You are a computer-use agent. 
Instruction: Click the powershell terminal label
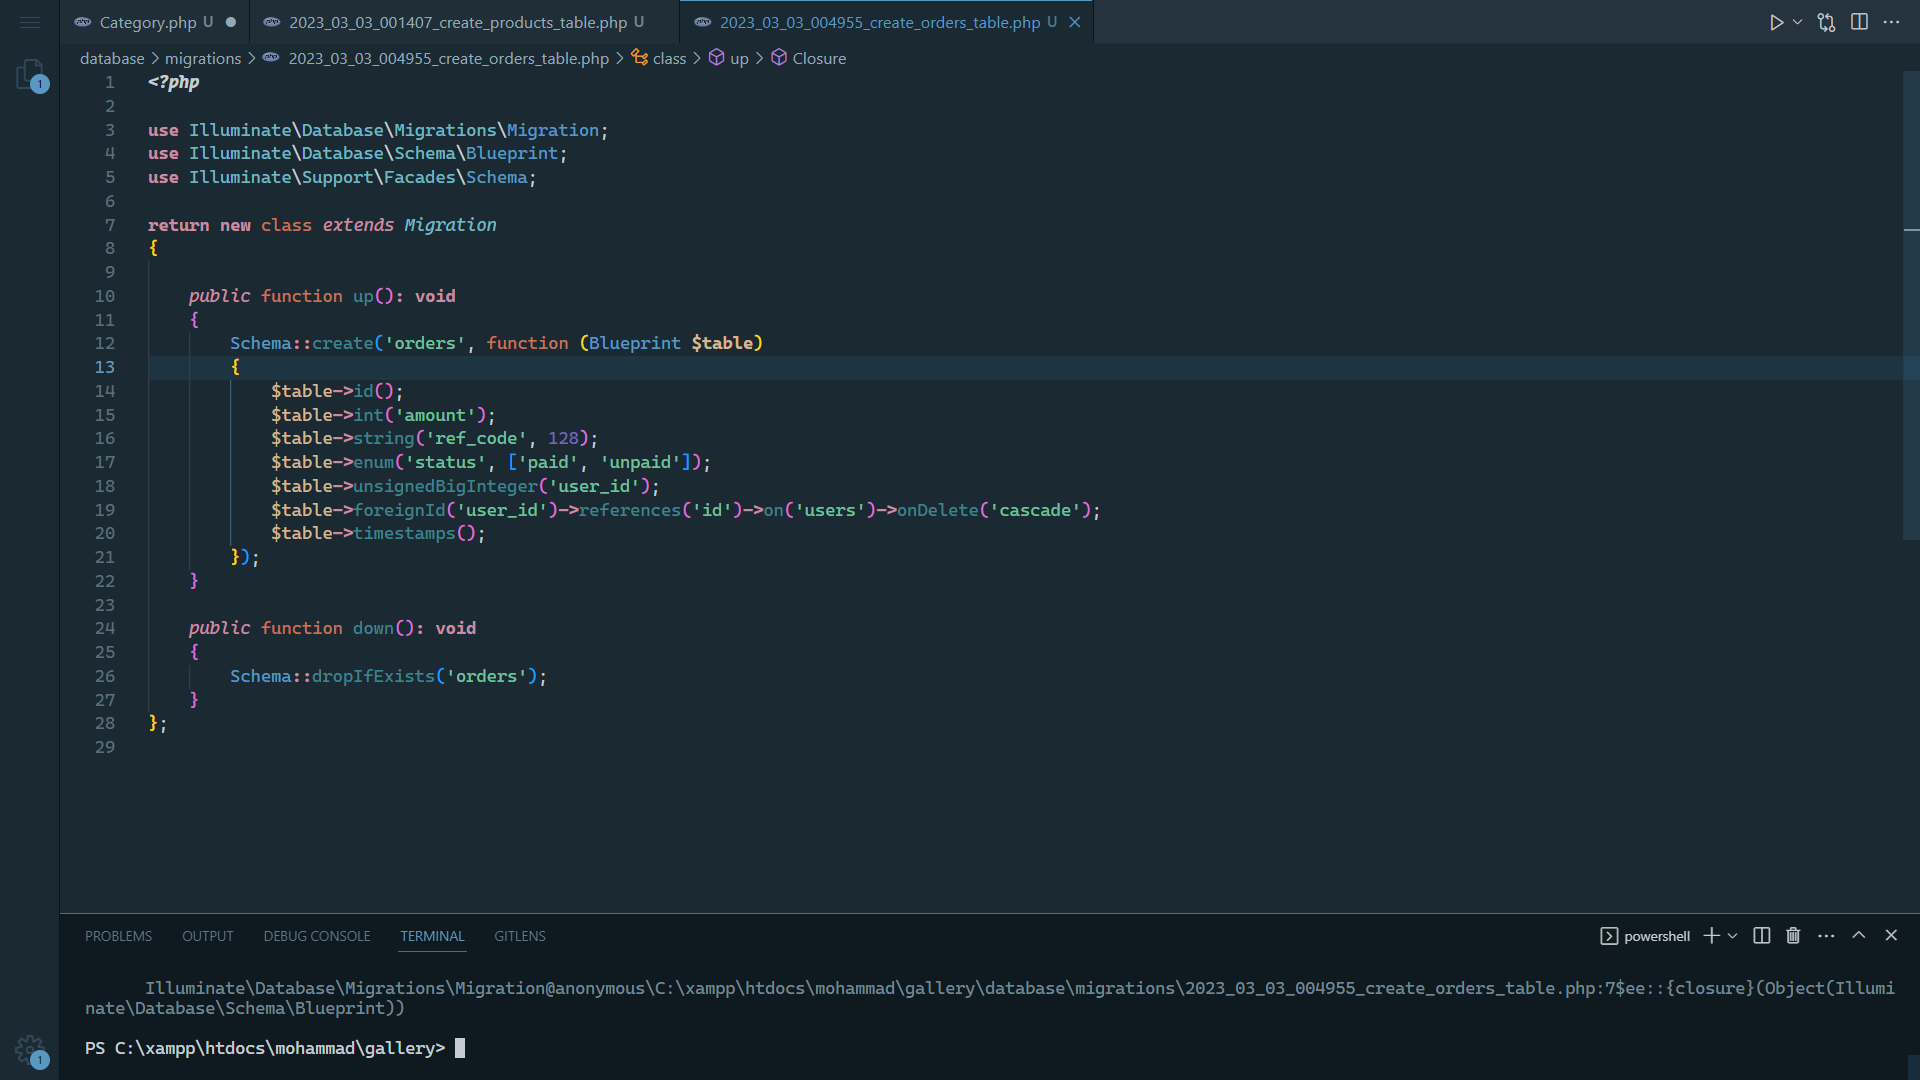1657,936
